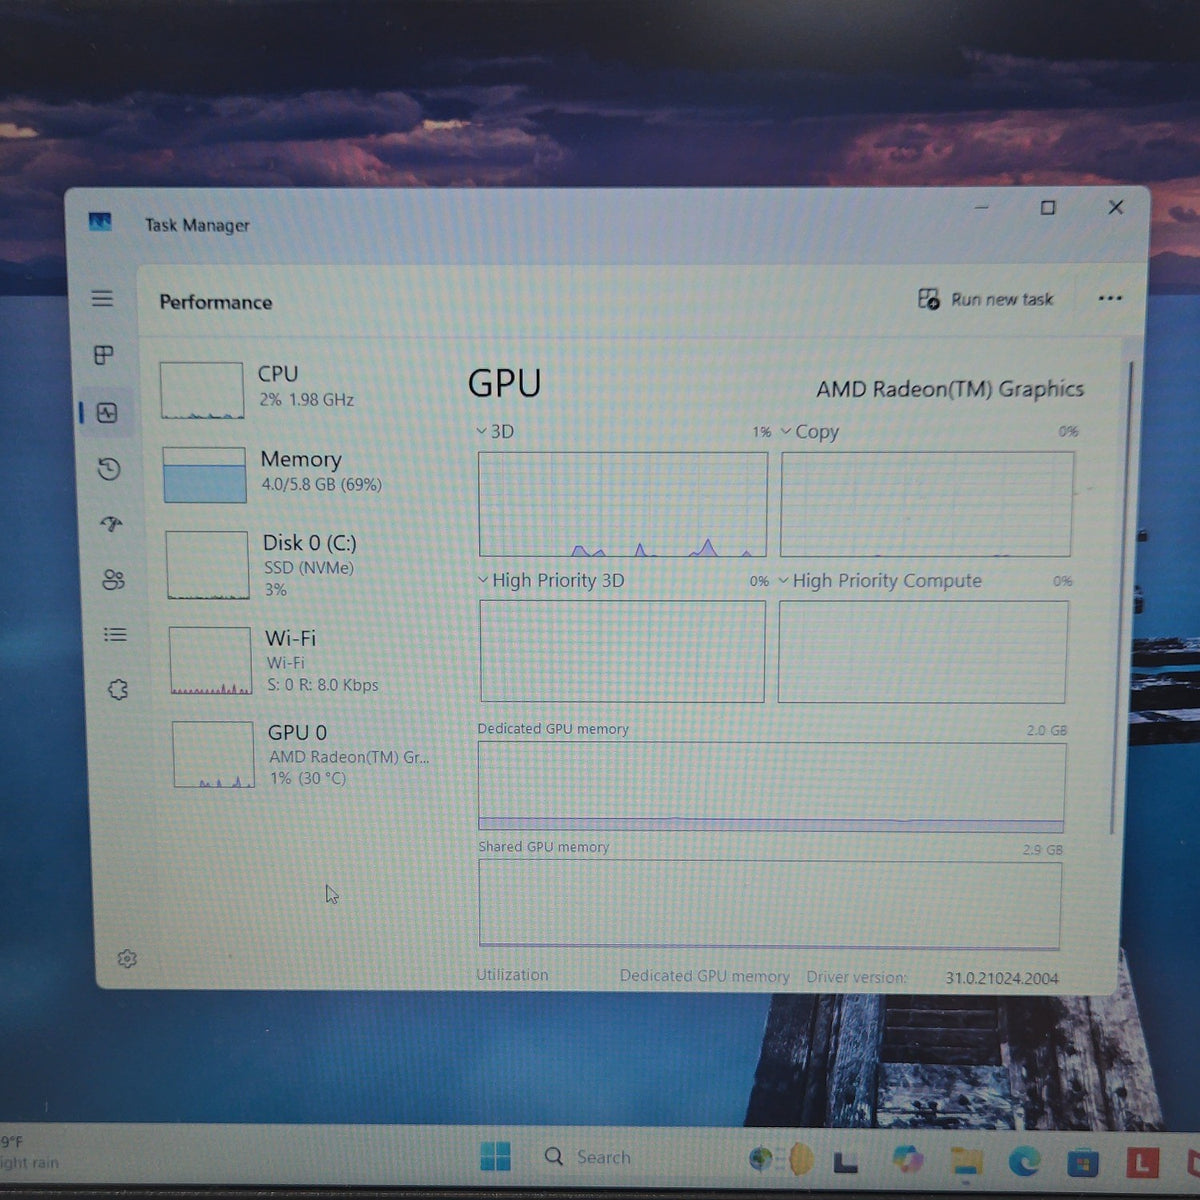Click the '2% 1.98 GHz' CPU reading
The image size is (1200, 1200).
point(306,399)
